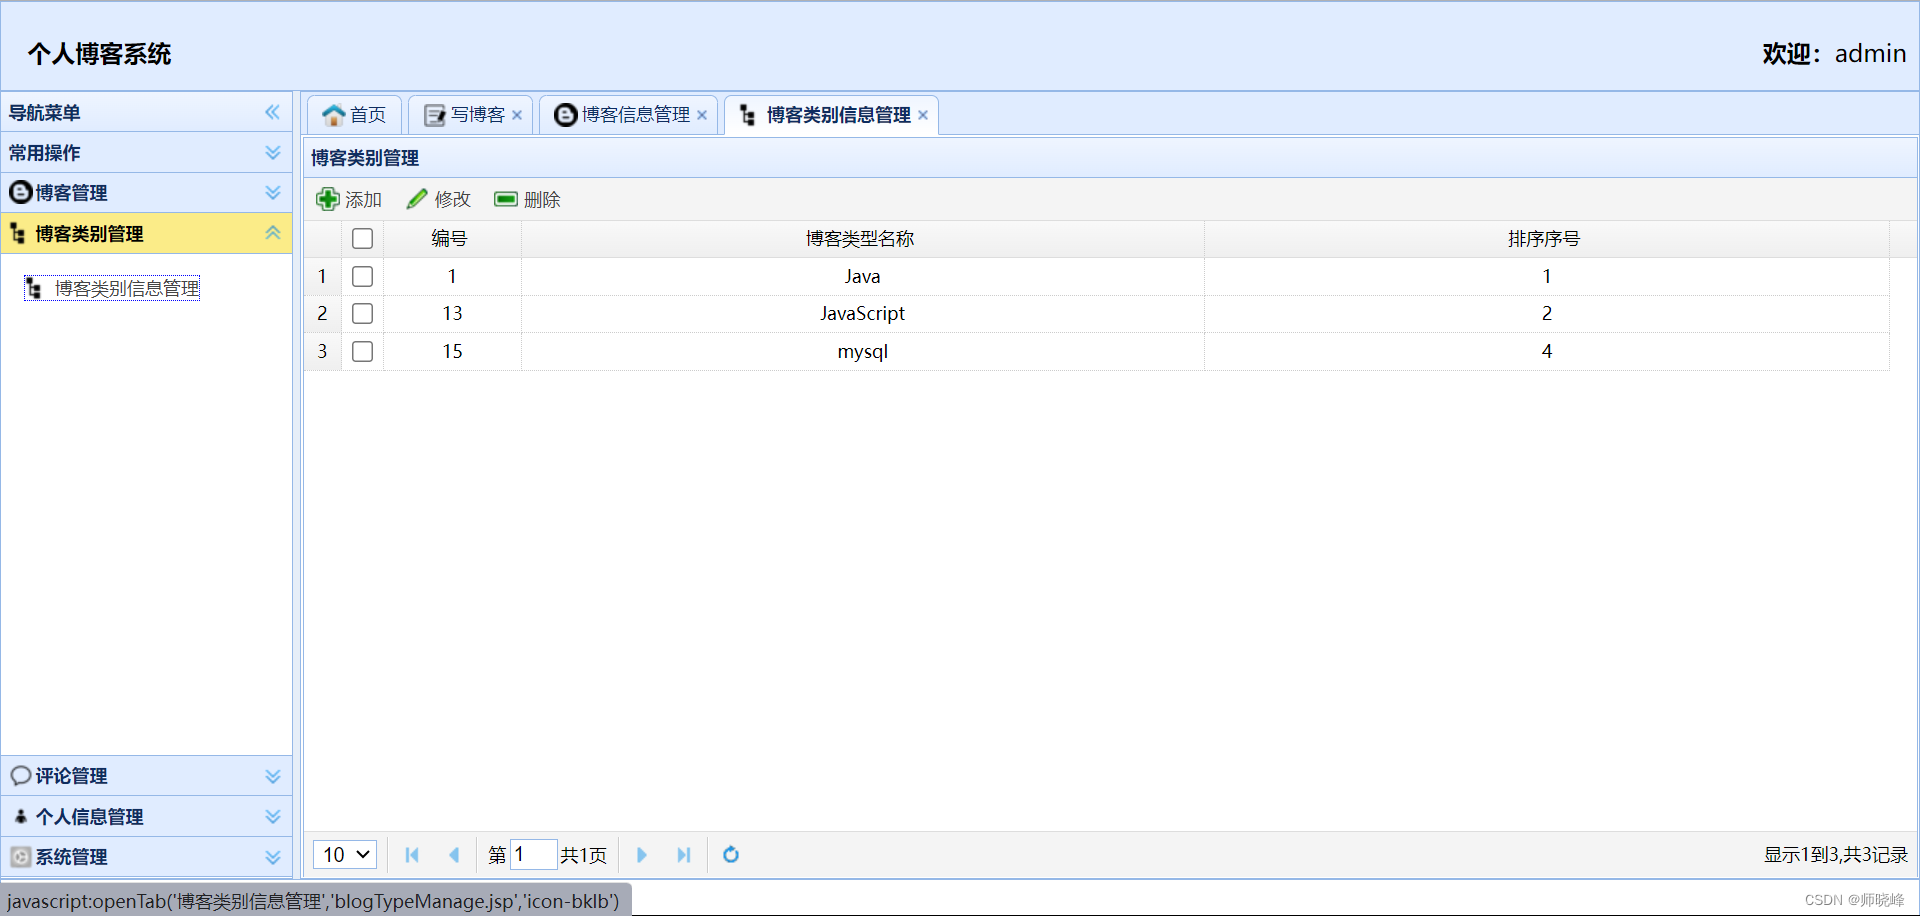The image size is (1920, 916).
Task: Click the tree icon on 博客类别信息管理 tab
Action: [x=747, y=115]
